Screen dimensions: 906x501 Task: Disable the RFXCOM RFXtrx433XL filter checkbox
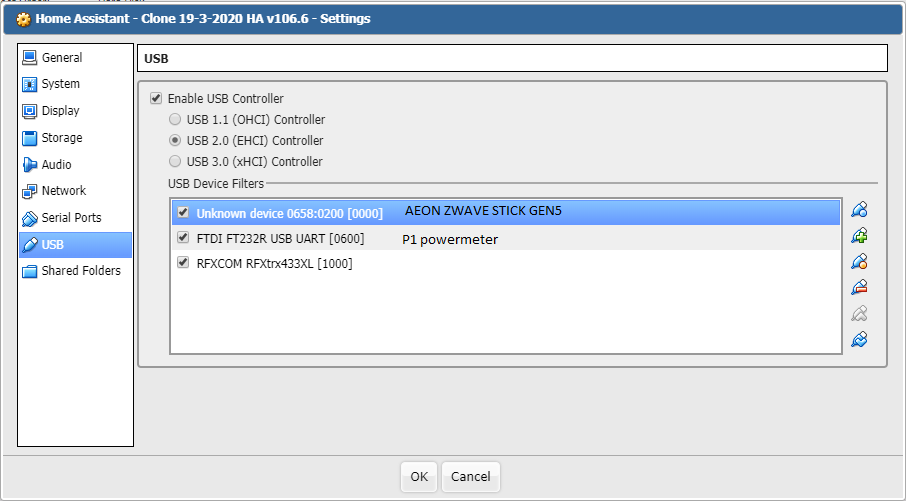pyautogui.click(x=183, y=263)
